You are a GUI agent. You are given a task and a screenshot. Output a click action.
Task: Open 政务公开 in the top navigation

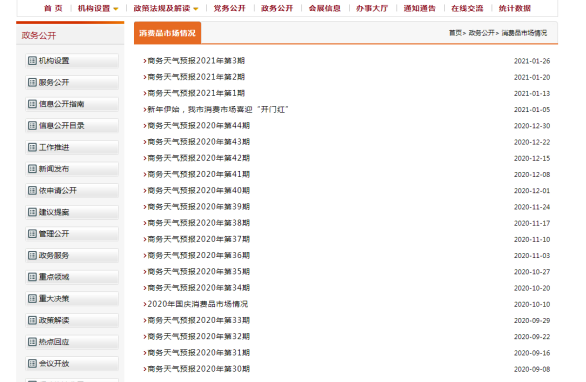[x=277, y=8]
